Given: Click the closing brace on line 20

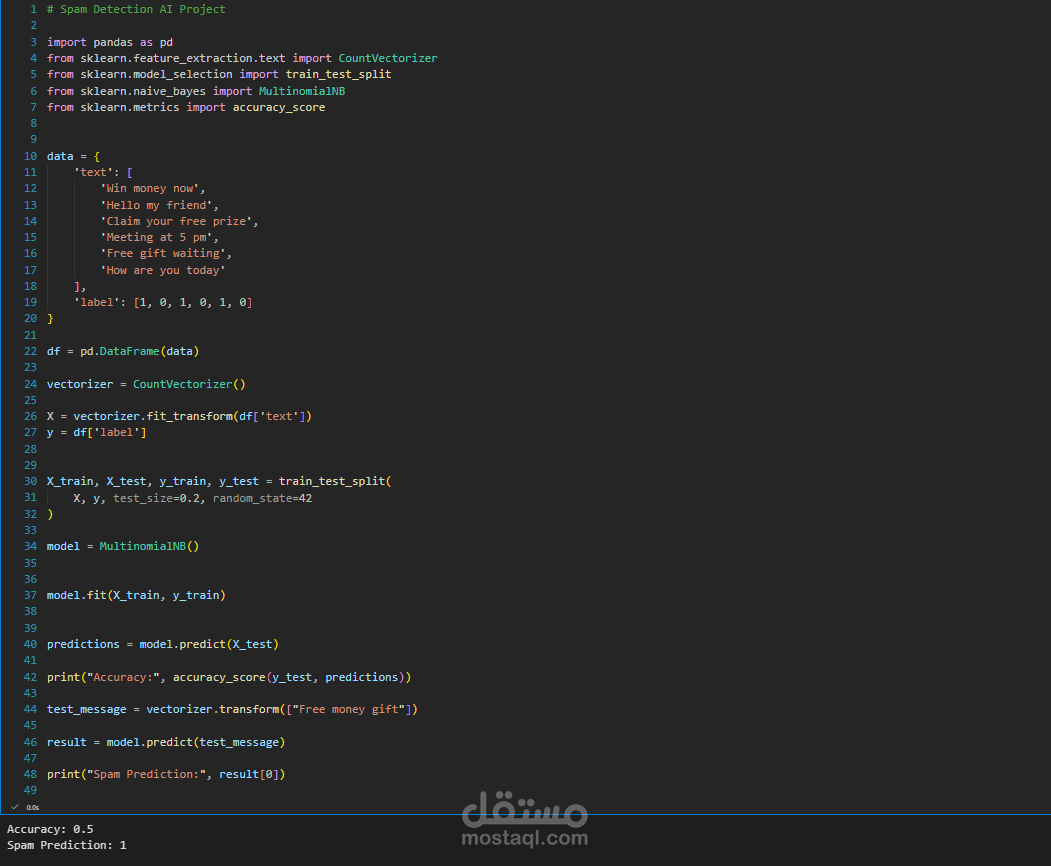Looking at the screenshot, I should tap(50, 318).
